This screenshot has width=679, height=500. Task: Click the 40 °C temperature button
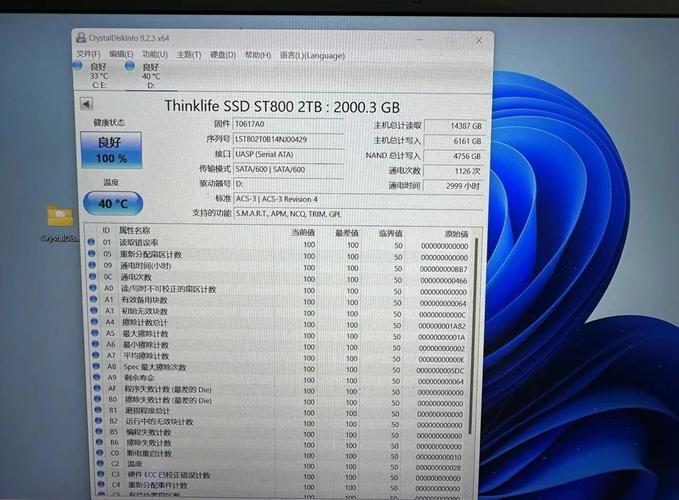coord(112,203)
